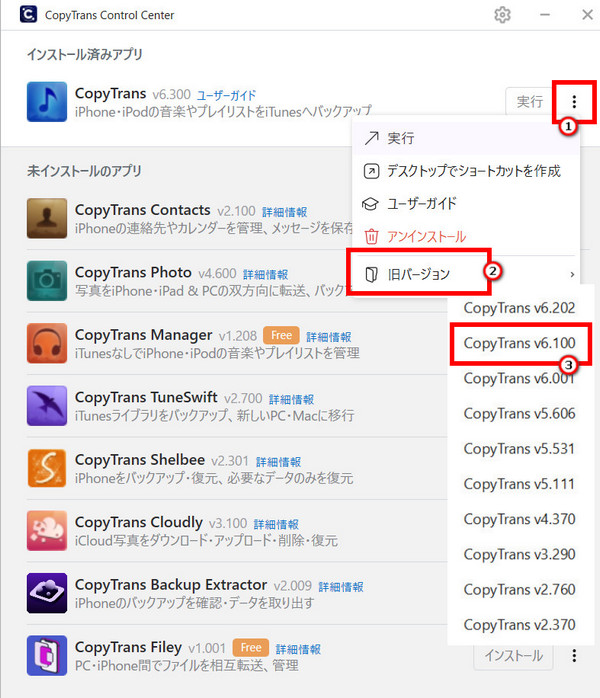Click the arrow icon beside 実行 menu entry
Viewport: 600px width, 698px height.
point(371,138)
